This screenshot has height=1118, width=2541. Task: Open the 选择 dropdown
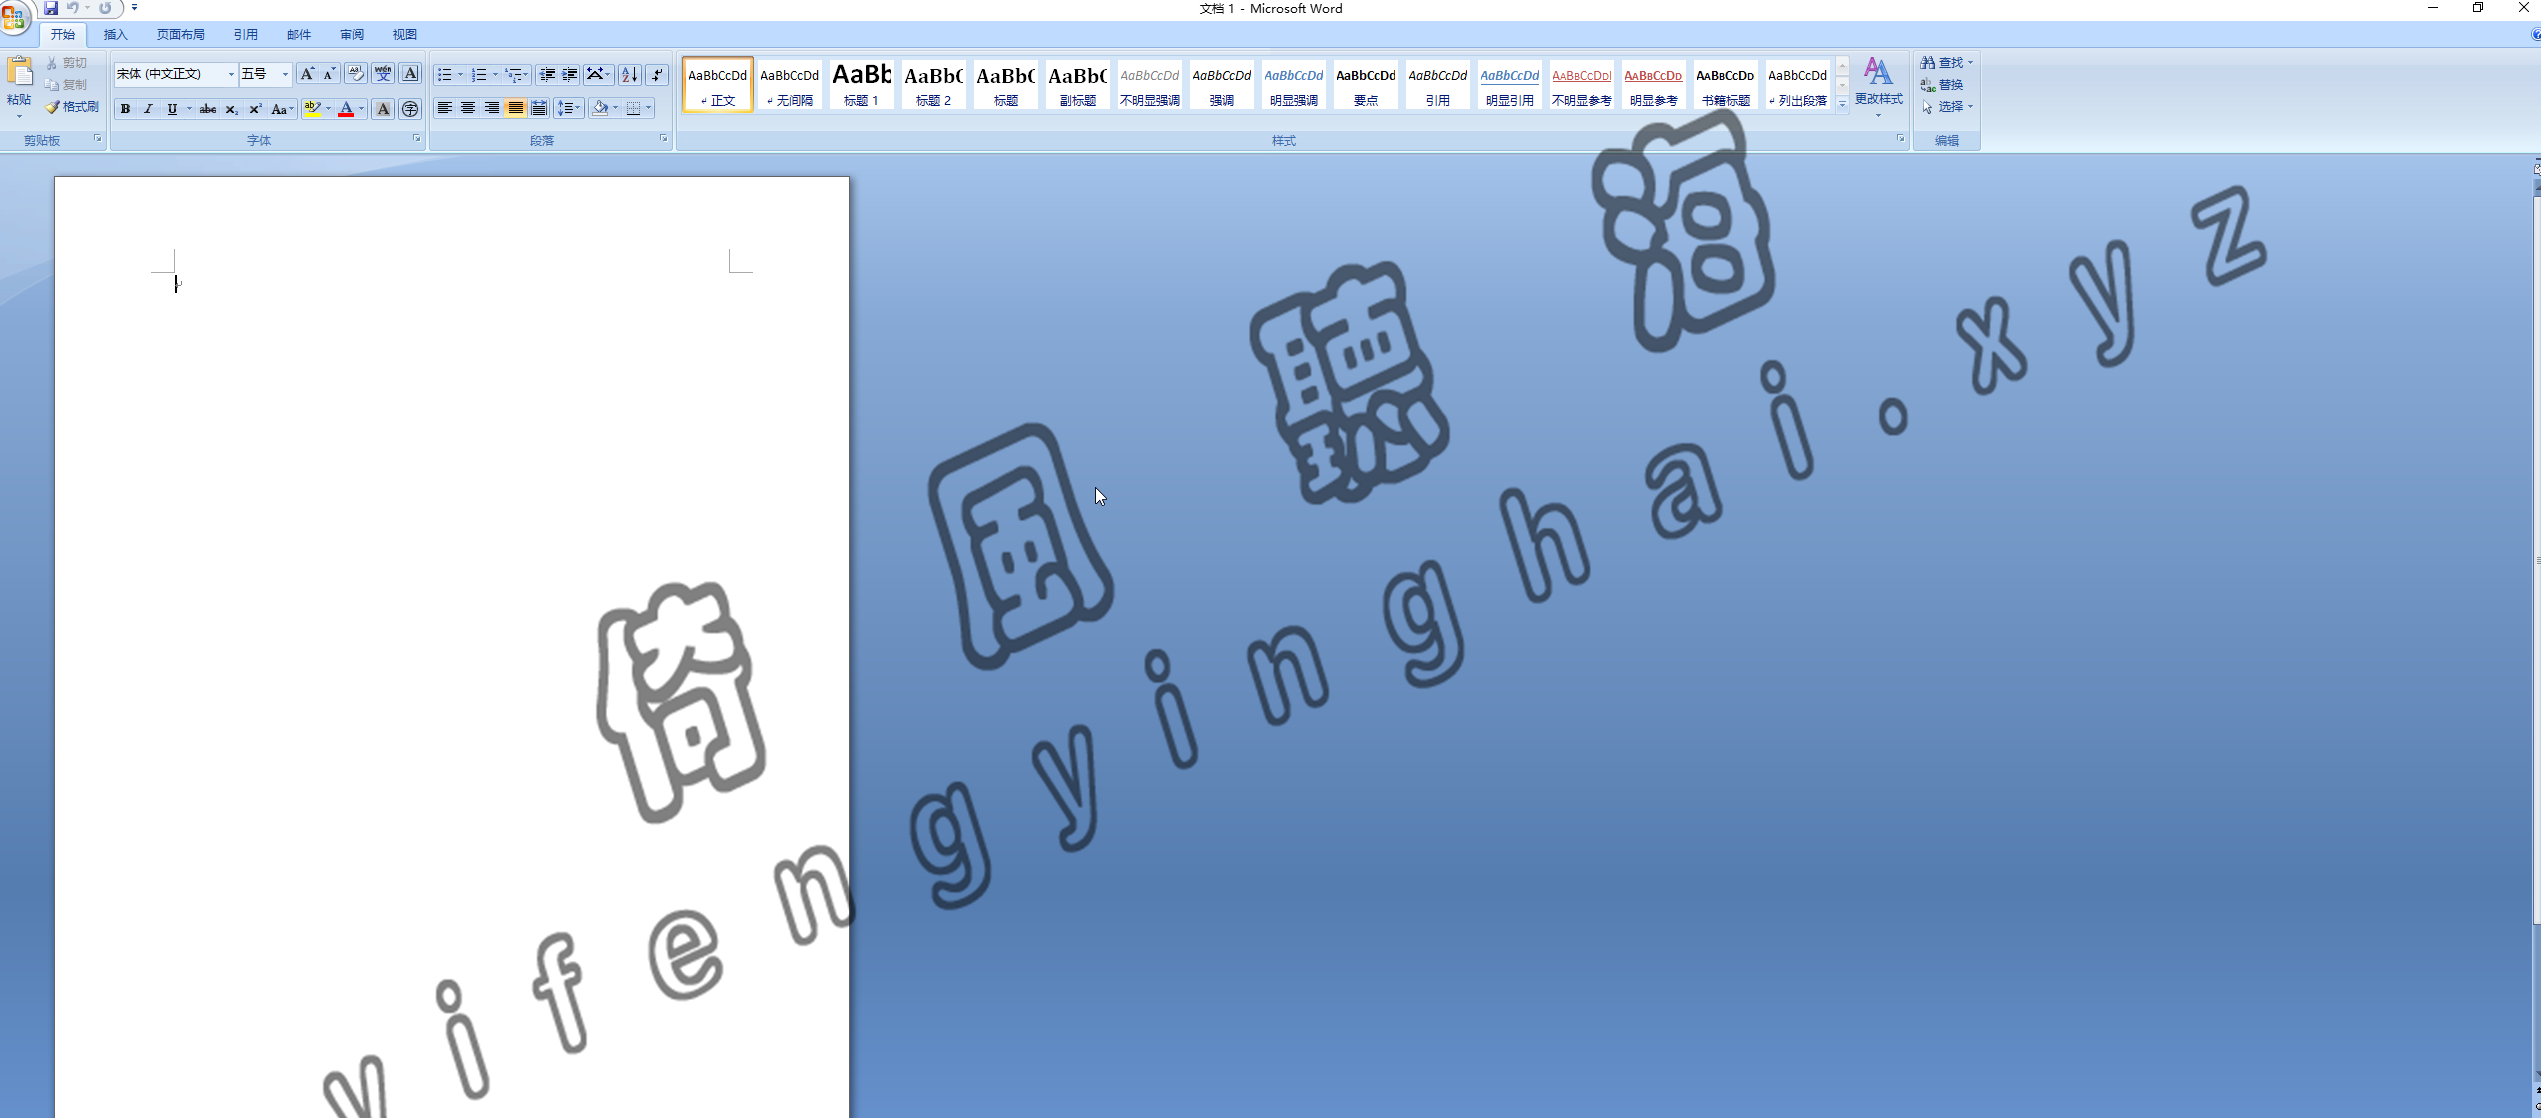click(1947, 107)
